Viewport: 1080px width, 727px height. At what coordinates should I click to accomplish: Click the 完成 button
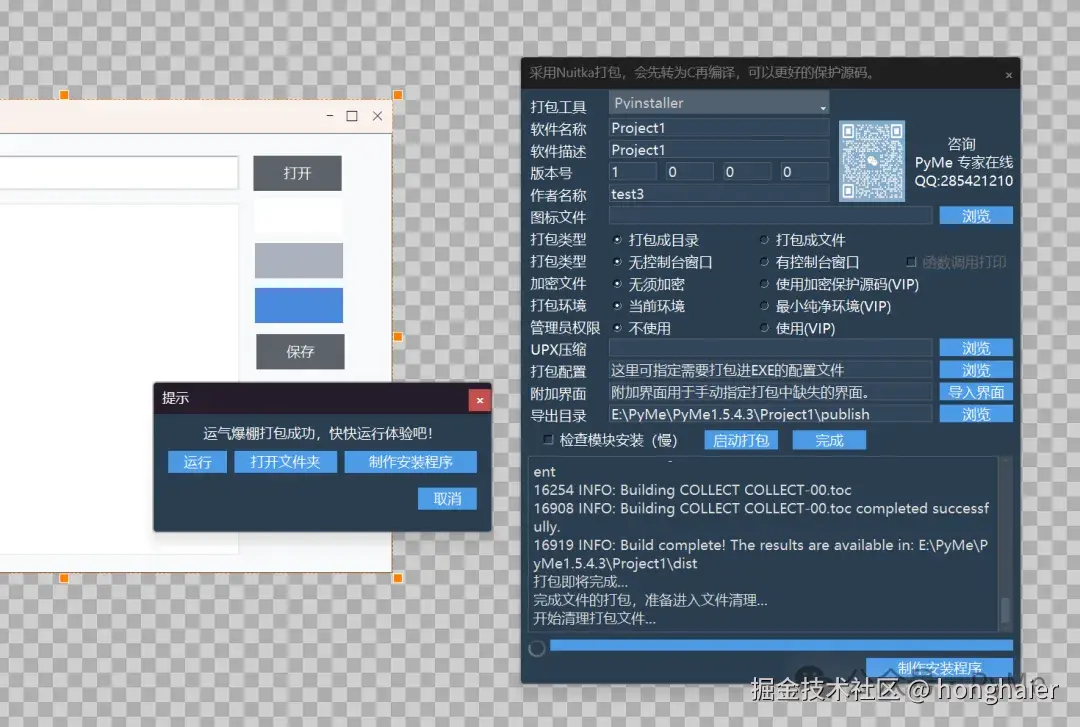829,439
